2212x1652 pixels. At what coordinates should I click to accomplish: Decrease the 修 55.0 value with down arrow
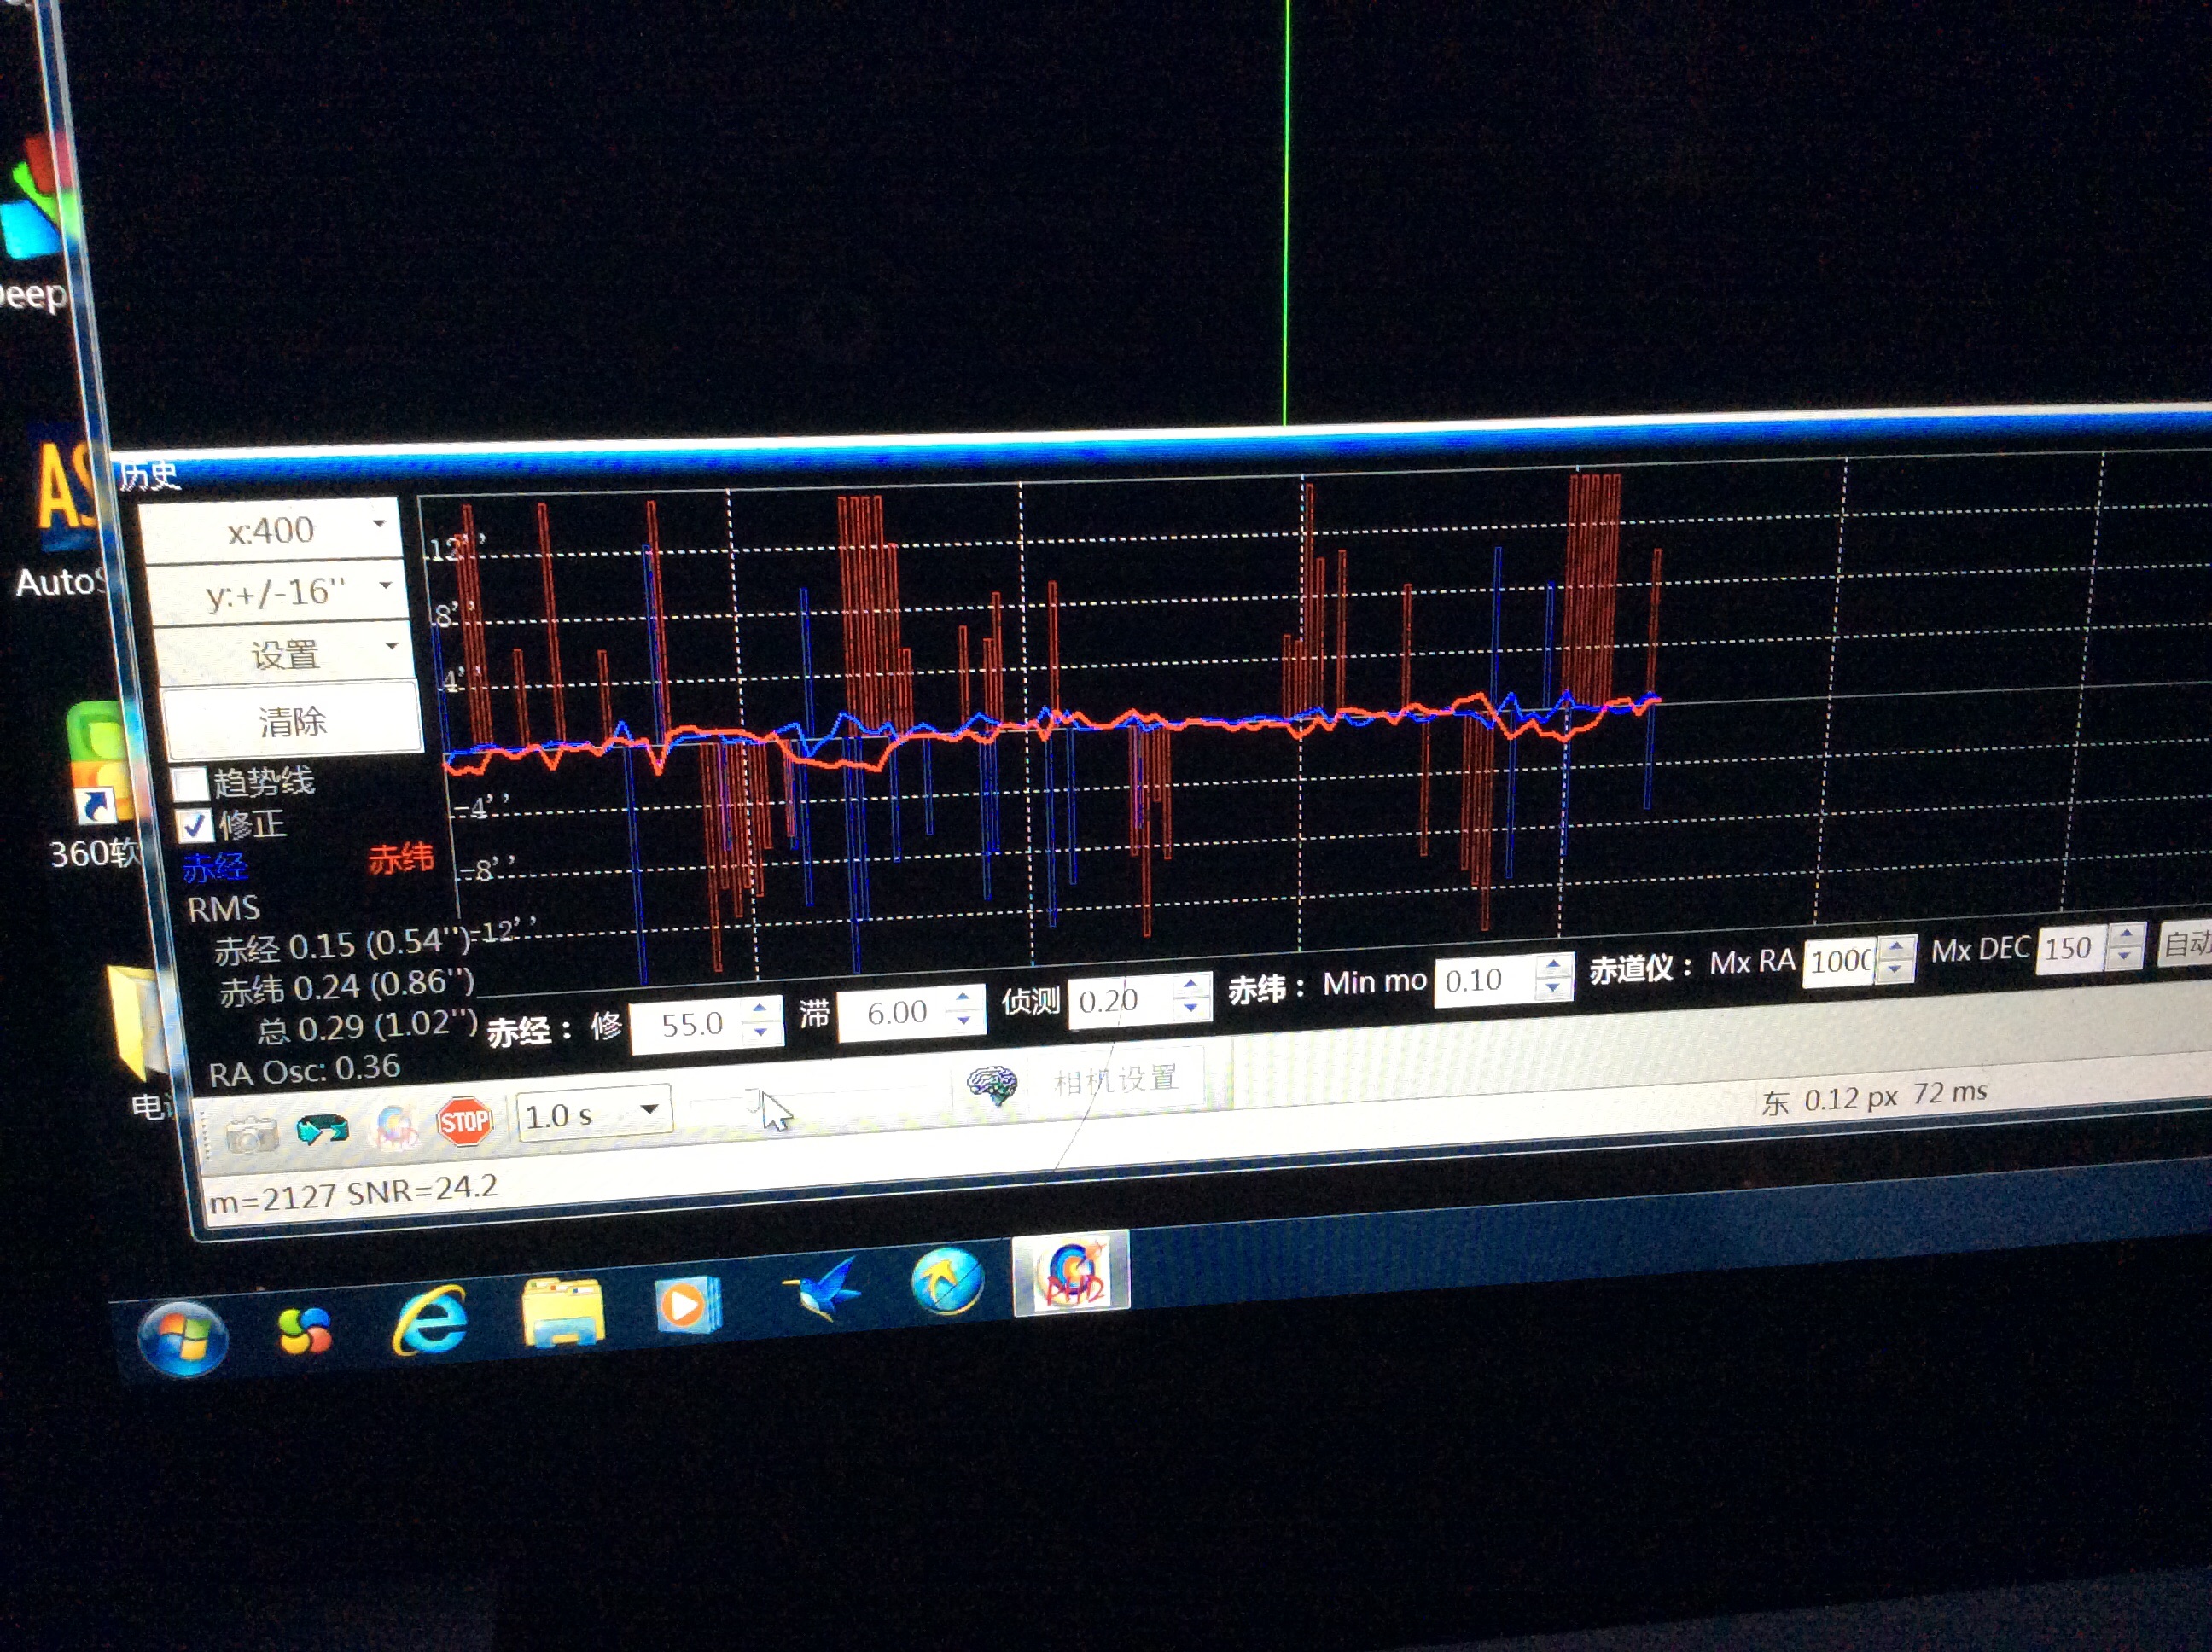761,1031
